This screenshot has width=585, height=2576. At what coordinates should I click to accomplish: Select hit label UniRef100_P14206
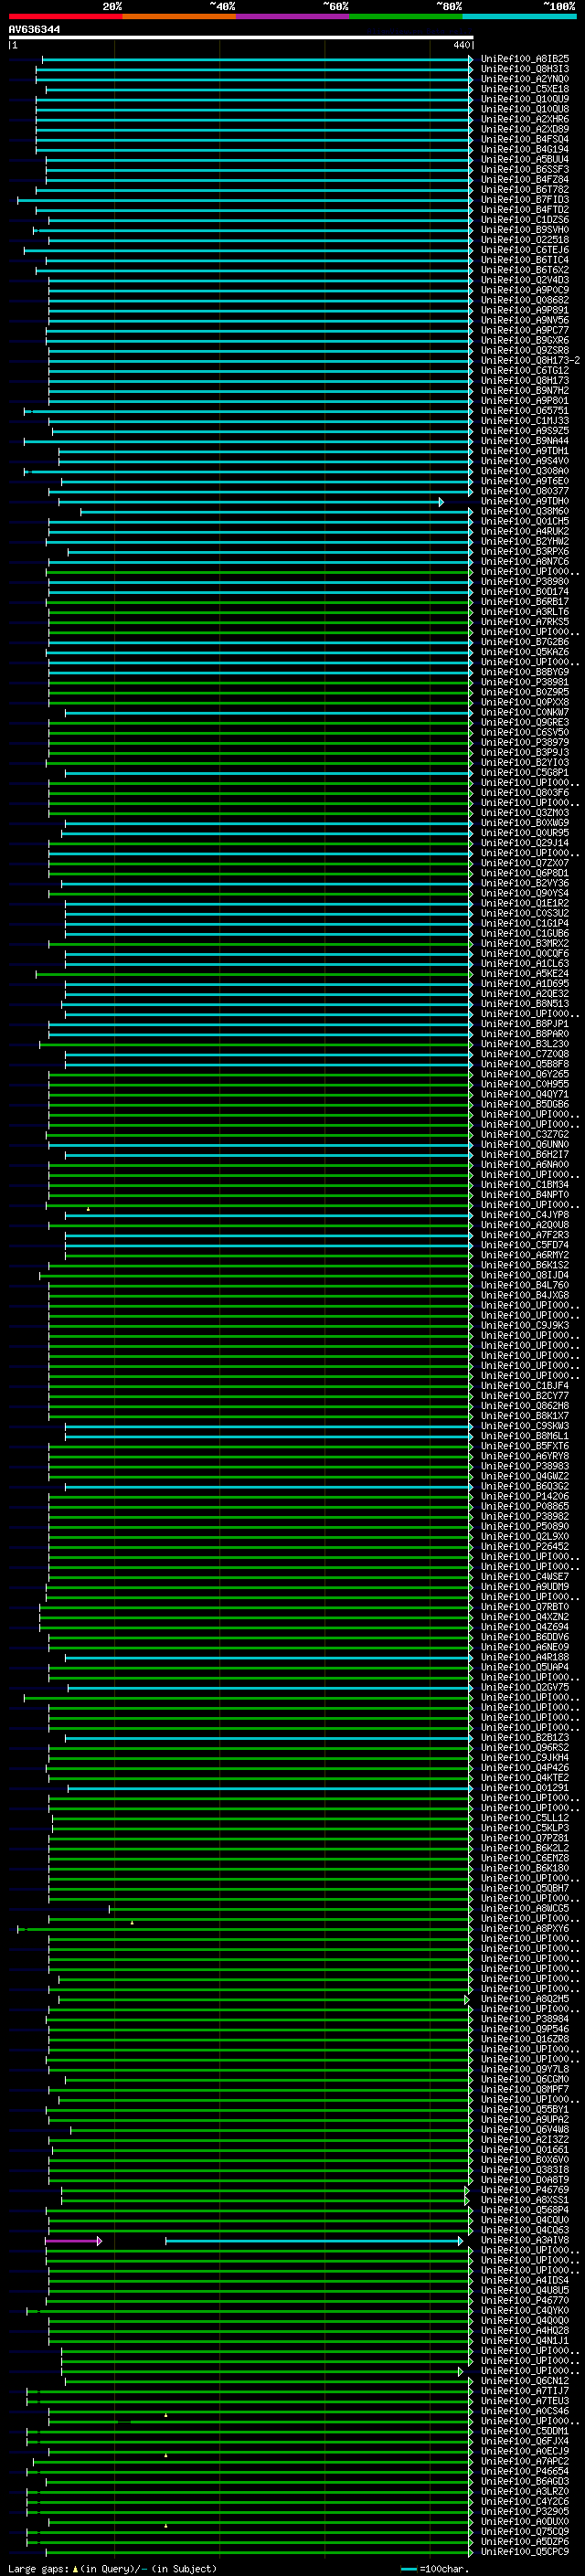524,1496
